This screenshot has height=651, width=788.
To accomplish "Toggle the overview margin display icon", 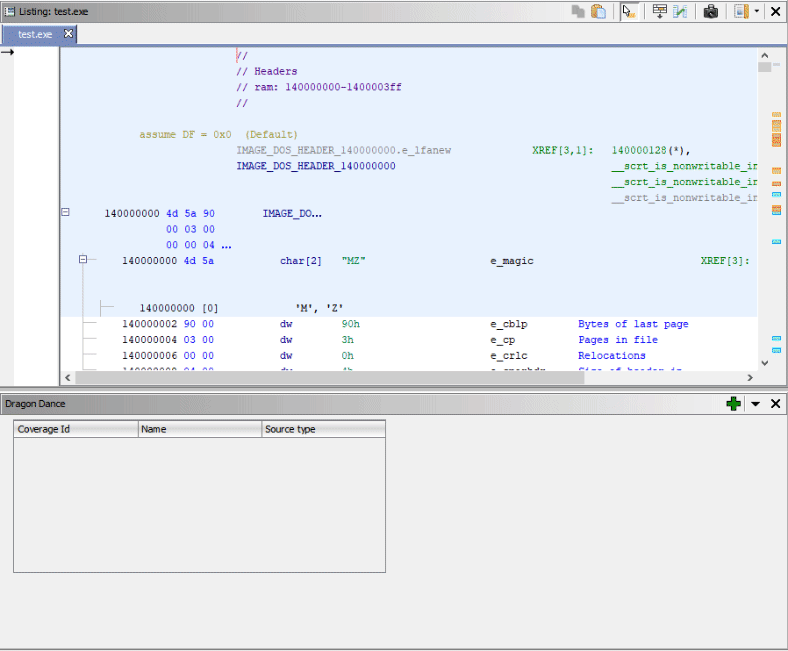I will click(x=741, y=11).
